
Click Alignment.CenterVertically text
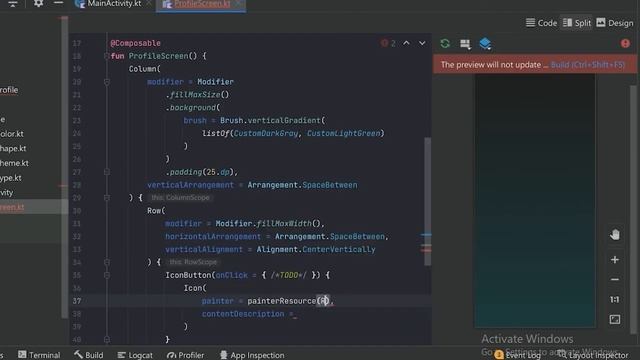pyautogui.click(x=316, y=250)
